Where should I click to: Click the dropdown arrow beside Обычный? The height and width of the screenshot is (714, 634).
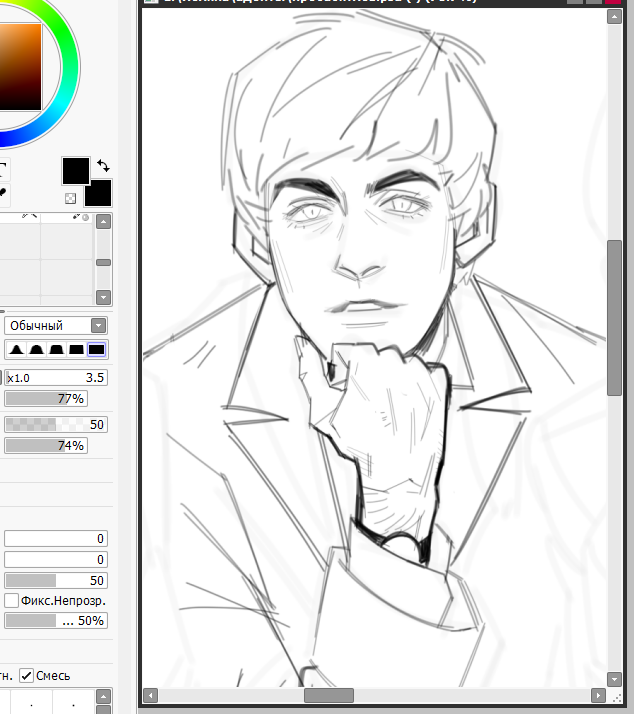[x=98, y=326]
